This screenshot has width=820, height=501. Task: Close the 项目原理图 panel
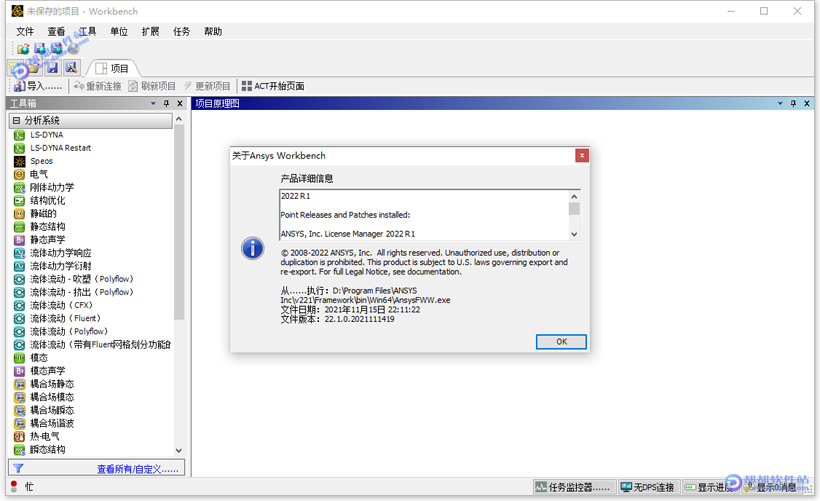point(807,104)
